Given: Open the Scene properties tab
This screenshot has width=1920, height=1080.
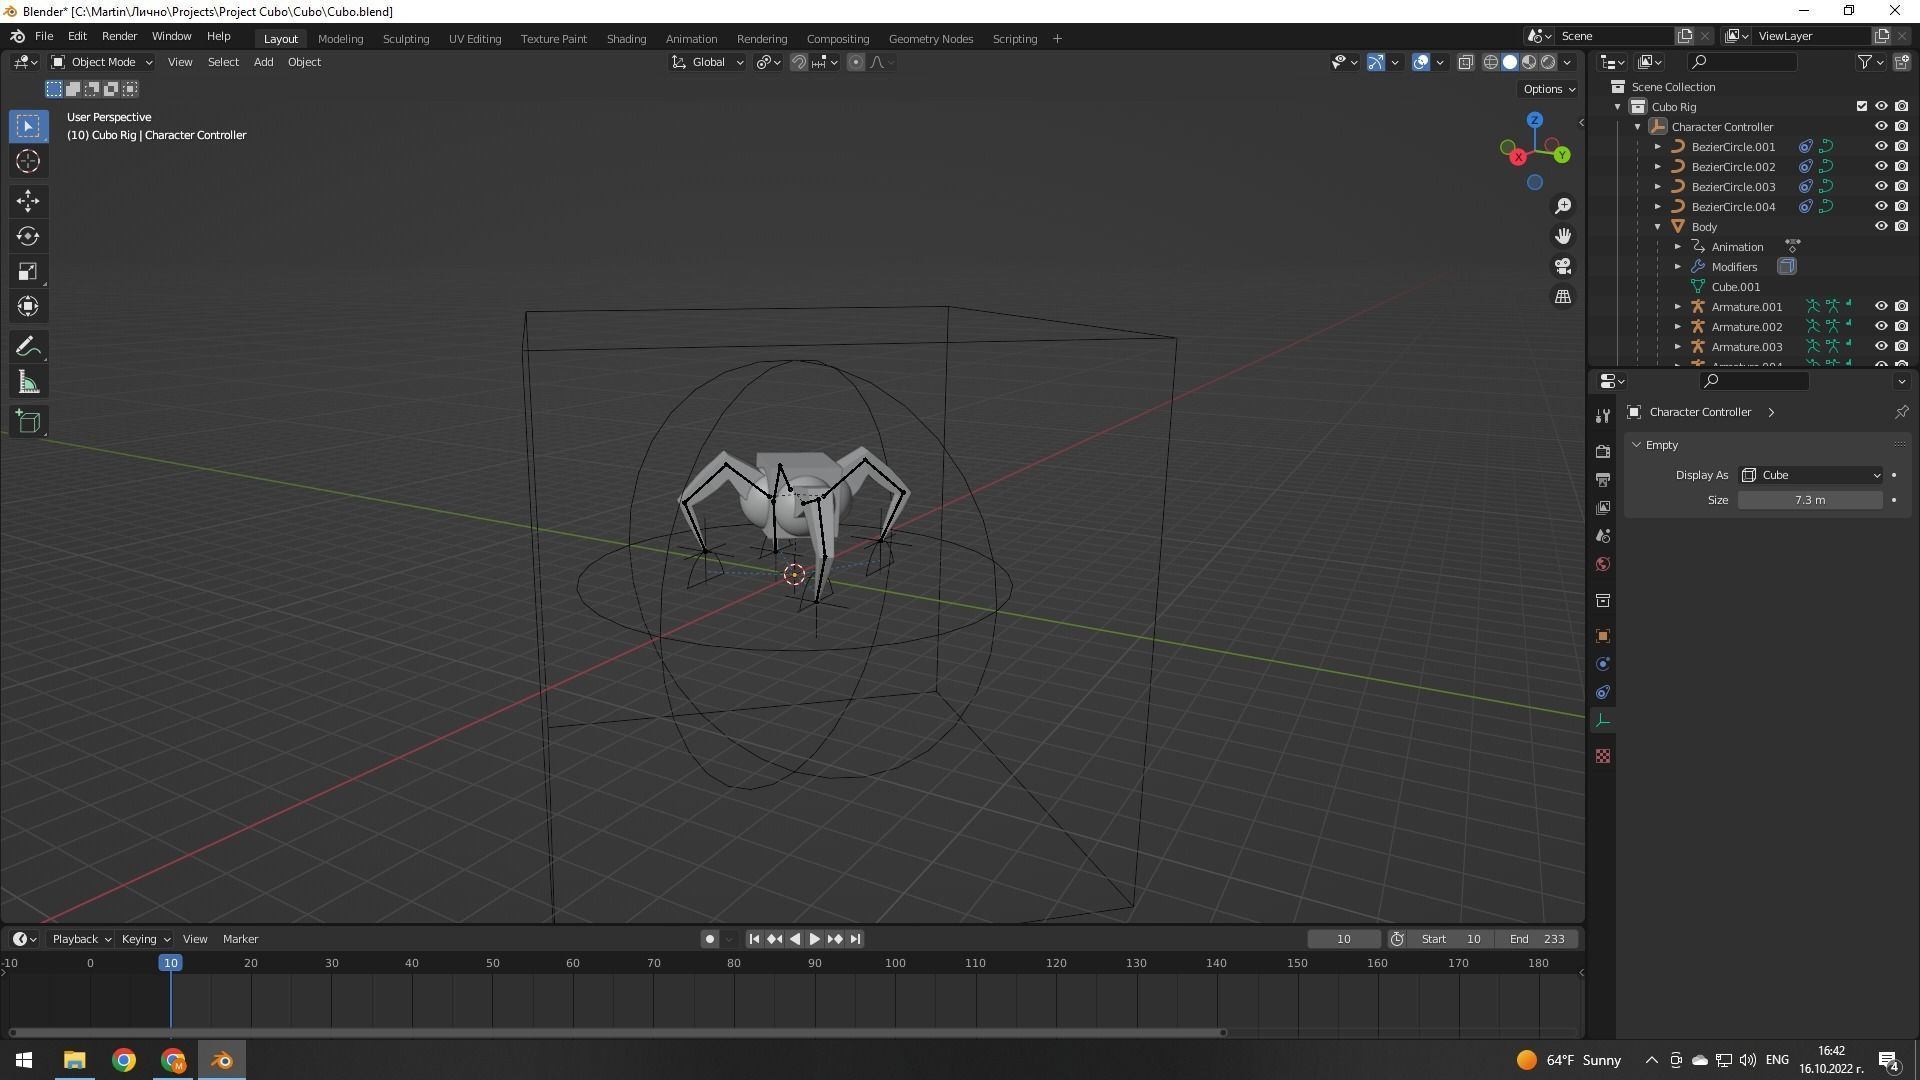Looking at the screenshot, I should 1603,536.
